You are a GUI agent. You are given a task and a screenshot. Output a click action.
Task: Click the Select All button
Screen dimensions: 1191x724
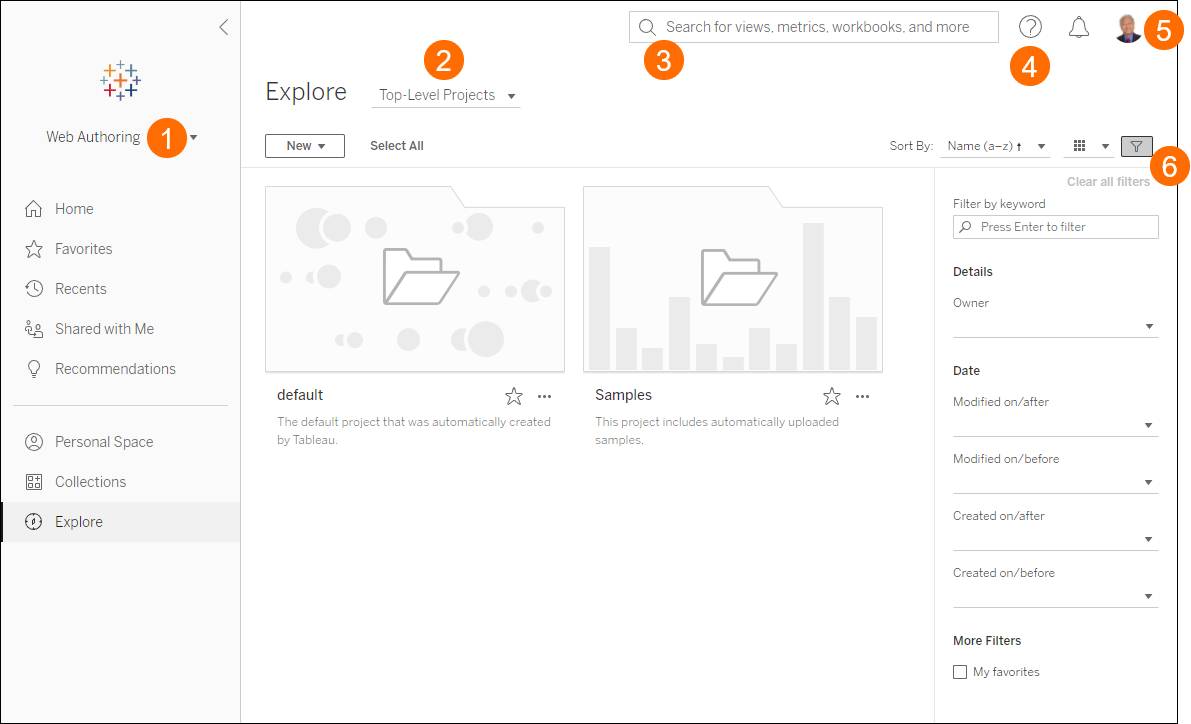[396, 145]
